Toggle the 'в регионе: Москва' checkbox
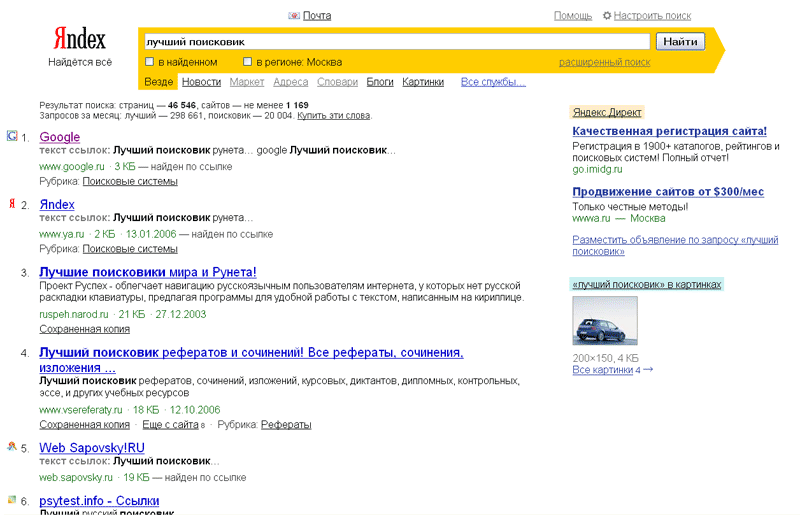 point(247,62)
